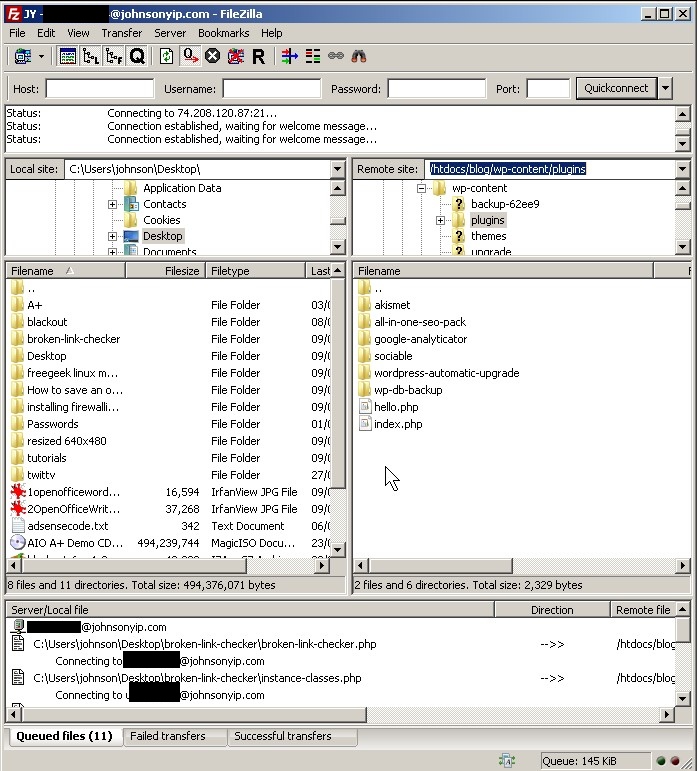This screenshot has height=771, width=697.
Task: Click the FileZilla title bar logo
Action: coord(13,14)
